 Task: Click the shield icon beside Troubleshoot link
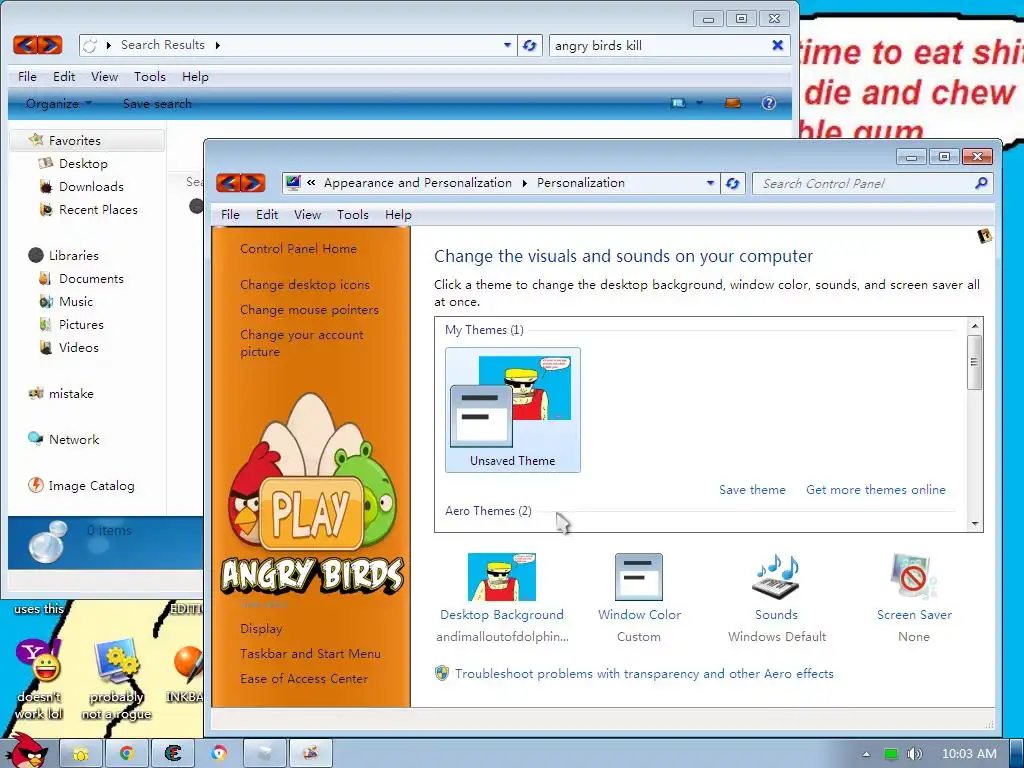point(442,673)
